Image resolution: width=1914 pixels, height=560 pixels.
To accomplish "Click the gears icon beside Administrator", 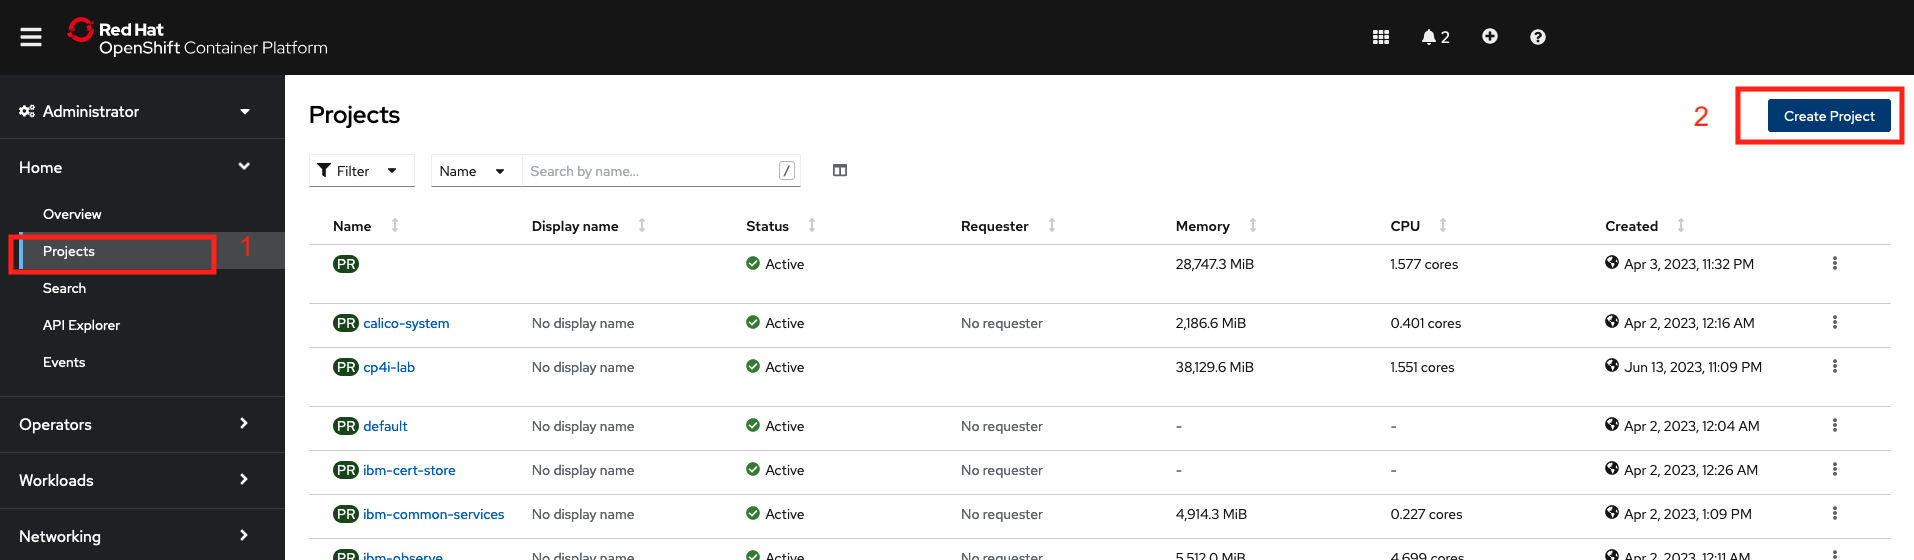I will click(27, 111).
